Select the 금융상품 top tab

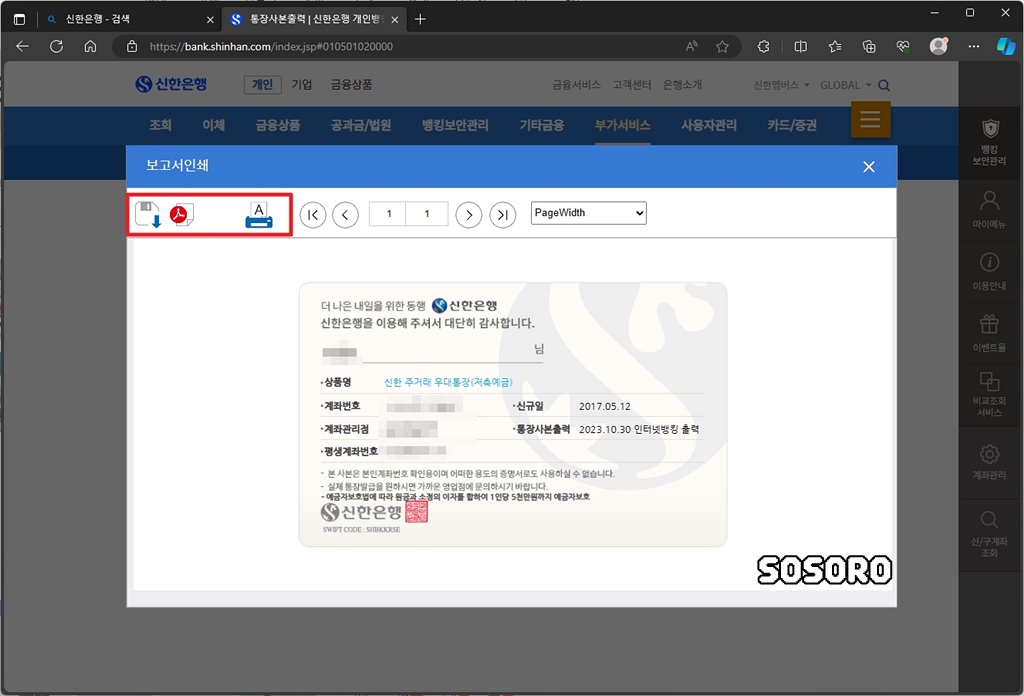pyautogui.click(x=351, y=84)
